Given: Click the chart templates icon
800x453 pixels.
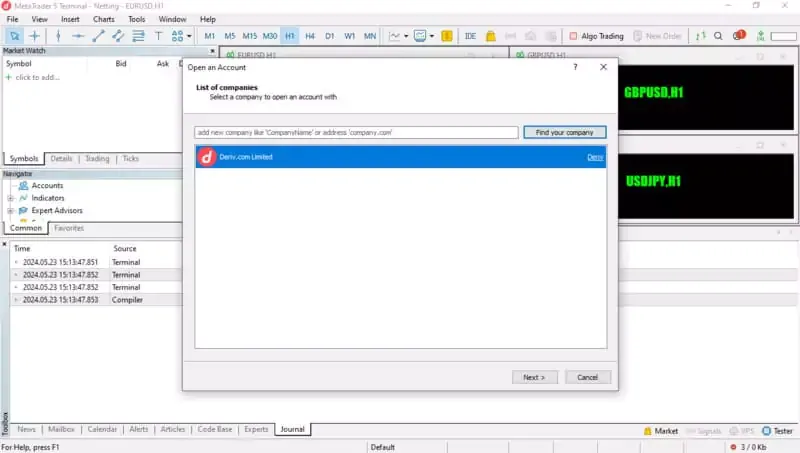Looking at the screenshot, I should coord(420,36).
